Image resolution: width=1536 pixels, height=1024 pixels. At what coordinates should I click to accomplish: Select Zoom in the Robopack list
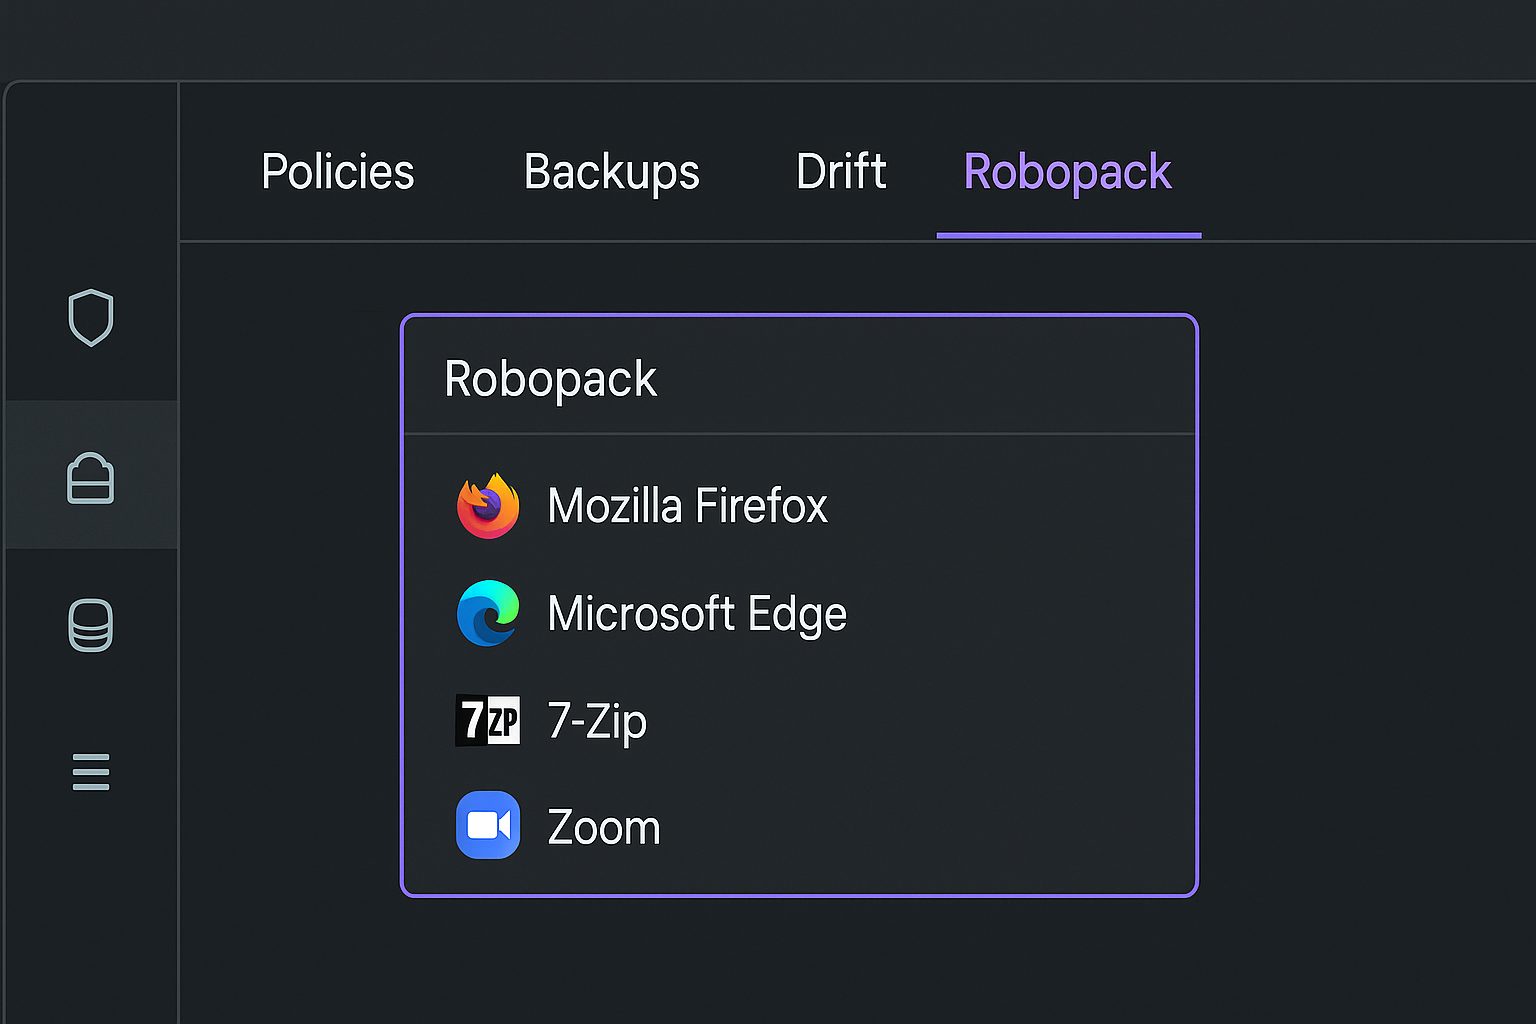pyautogui.click(x=603, y=827)
